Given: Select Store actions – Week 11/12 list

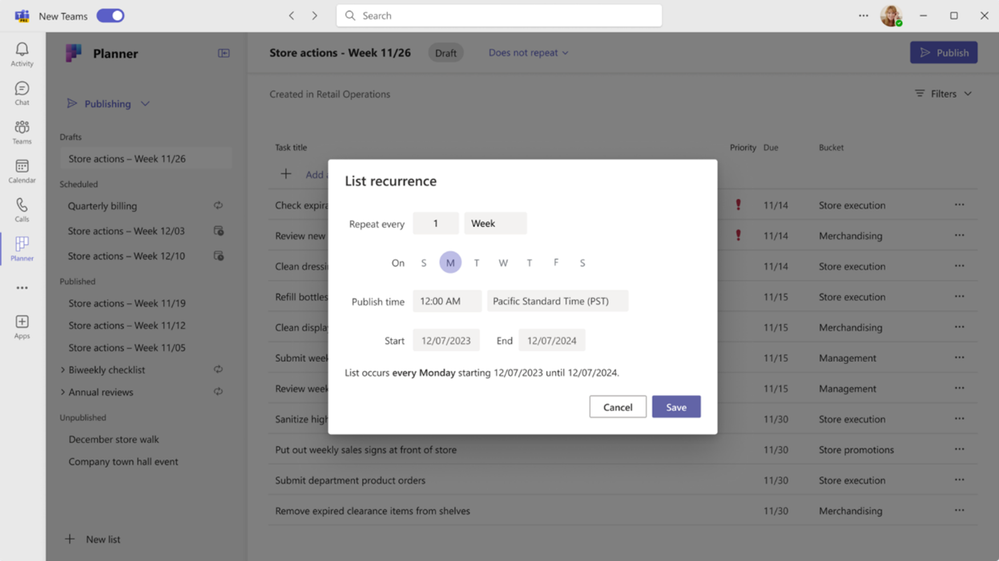Looking at the screenshot, I should (x=127, y=325).
